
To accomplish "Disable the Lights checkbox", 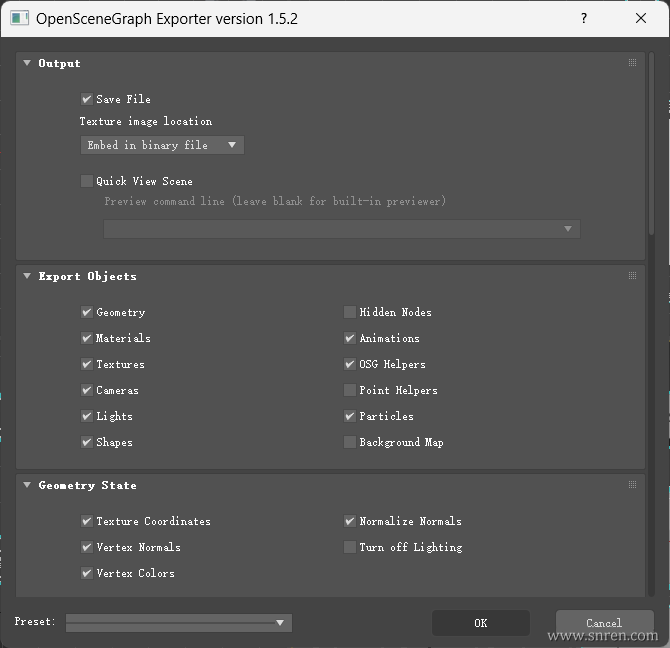I will (87, 416).
